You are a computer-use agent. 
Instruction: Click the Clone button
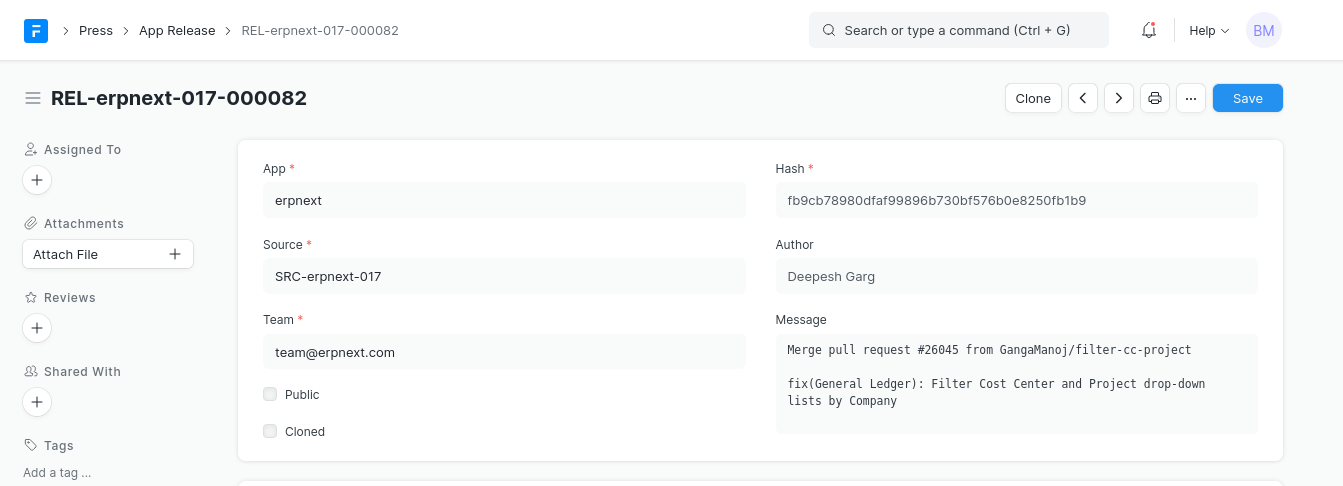(1033, 98)
